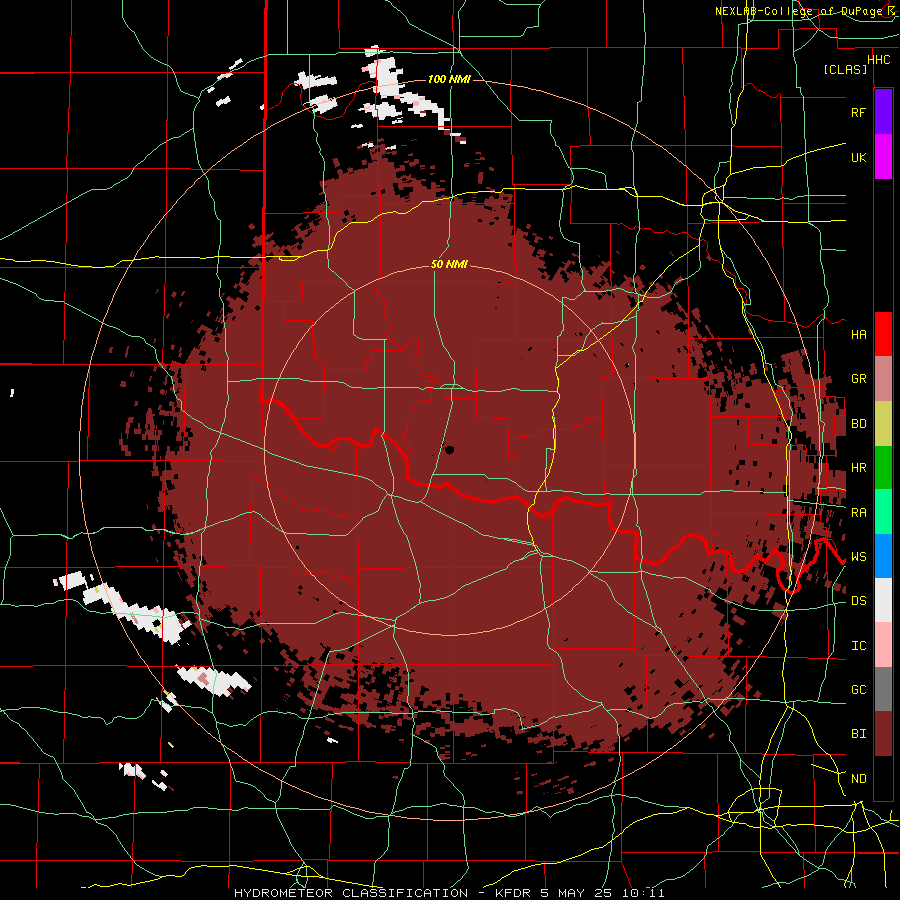Click the DS white legend color swatch
This screenshot has width=900, height=900.
coord(883,600)
